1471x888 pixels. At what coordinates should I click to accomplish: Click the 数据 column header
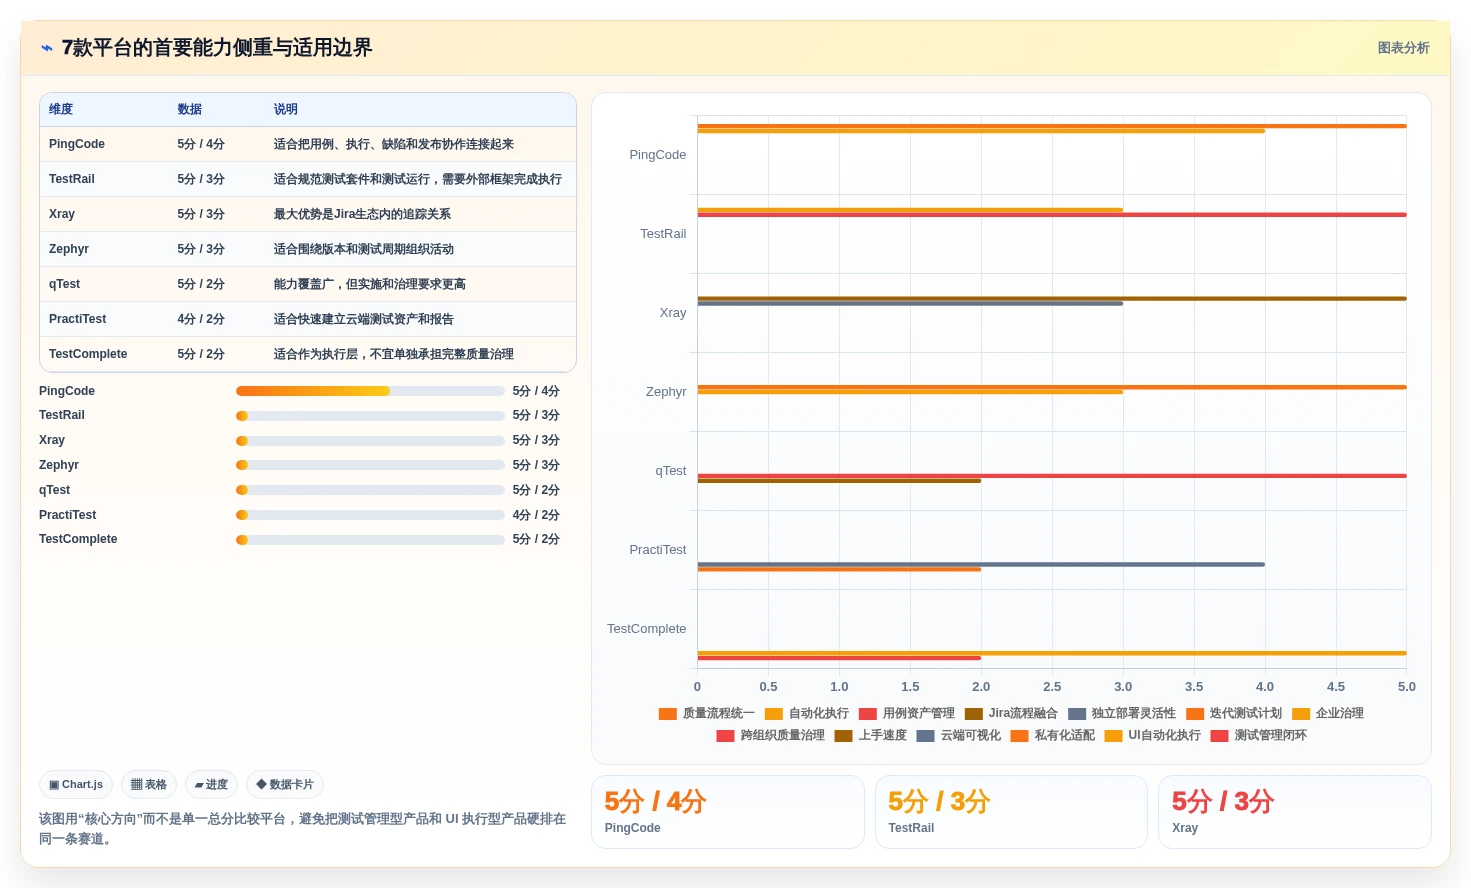tap(190, 109)
